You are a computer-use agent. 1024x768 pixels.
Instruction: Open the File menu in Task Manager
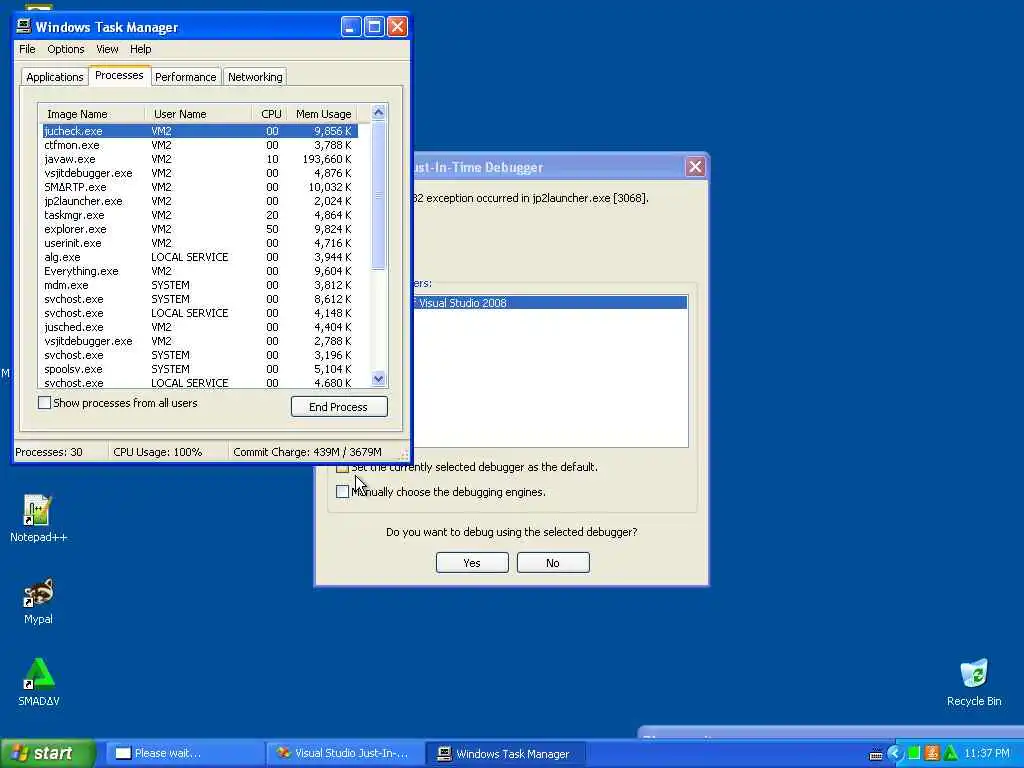[x=27, y=49]
